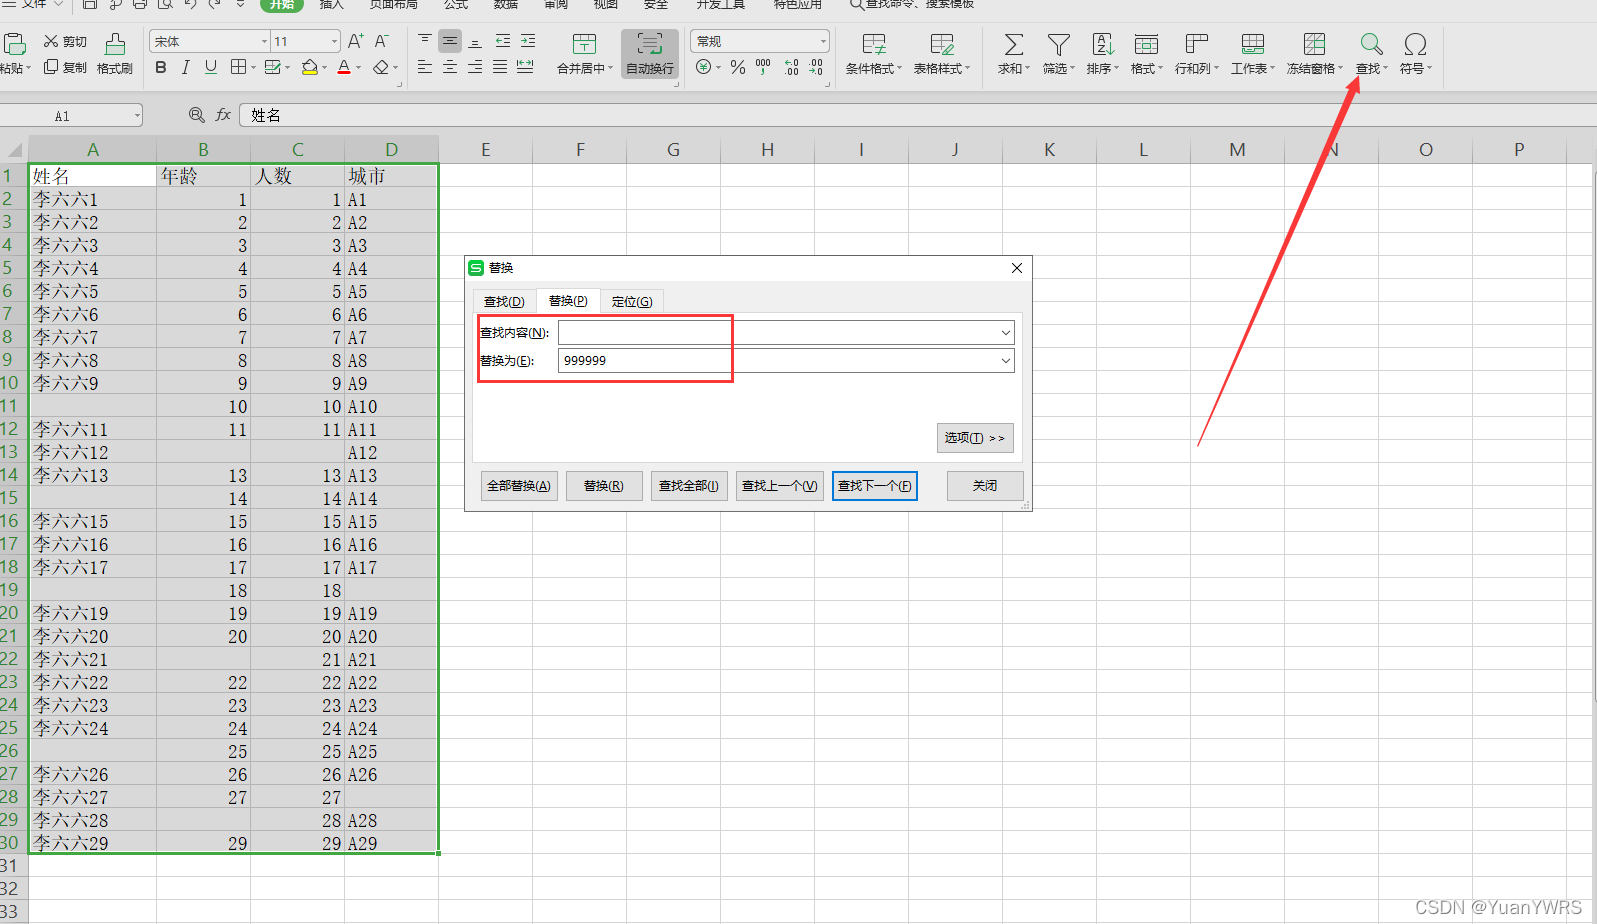Toggle top vertical alignment
The width and height of the screenshot is (1597, 924).
click(425, 41)
